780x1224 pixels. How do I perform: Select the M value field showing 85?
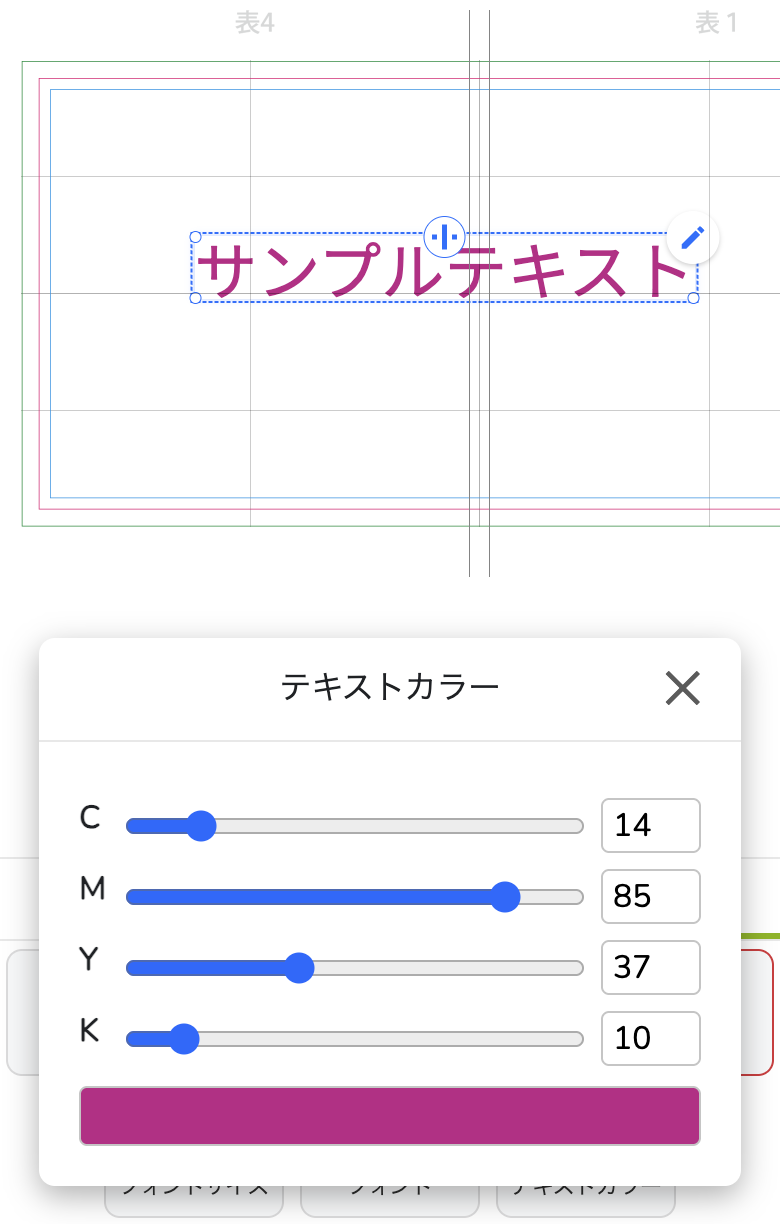click(x=651, y=896)
